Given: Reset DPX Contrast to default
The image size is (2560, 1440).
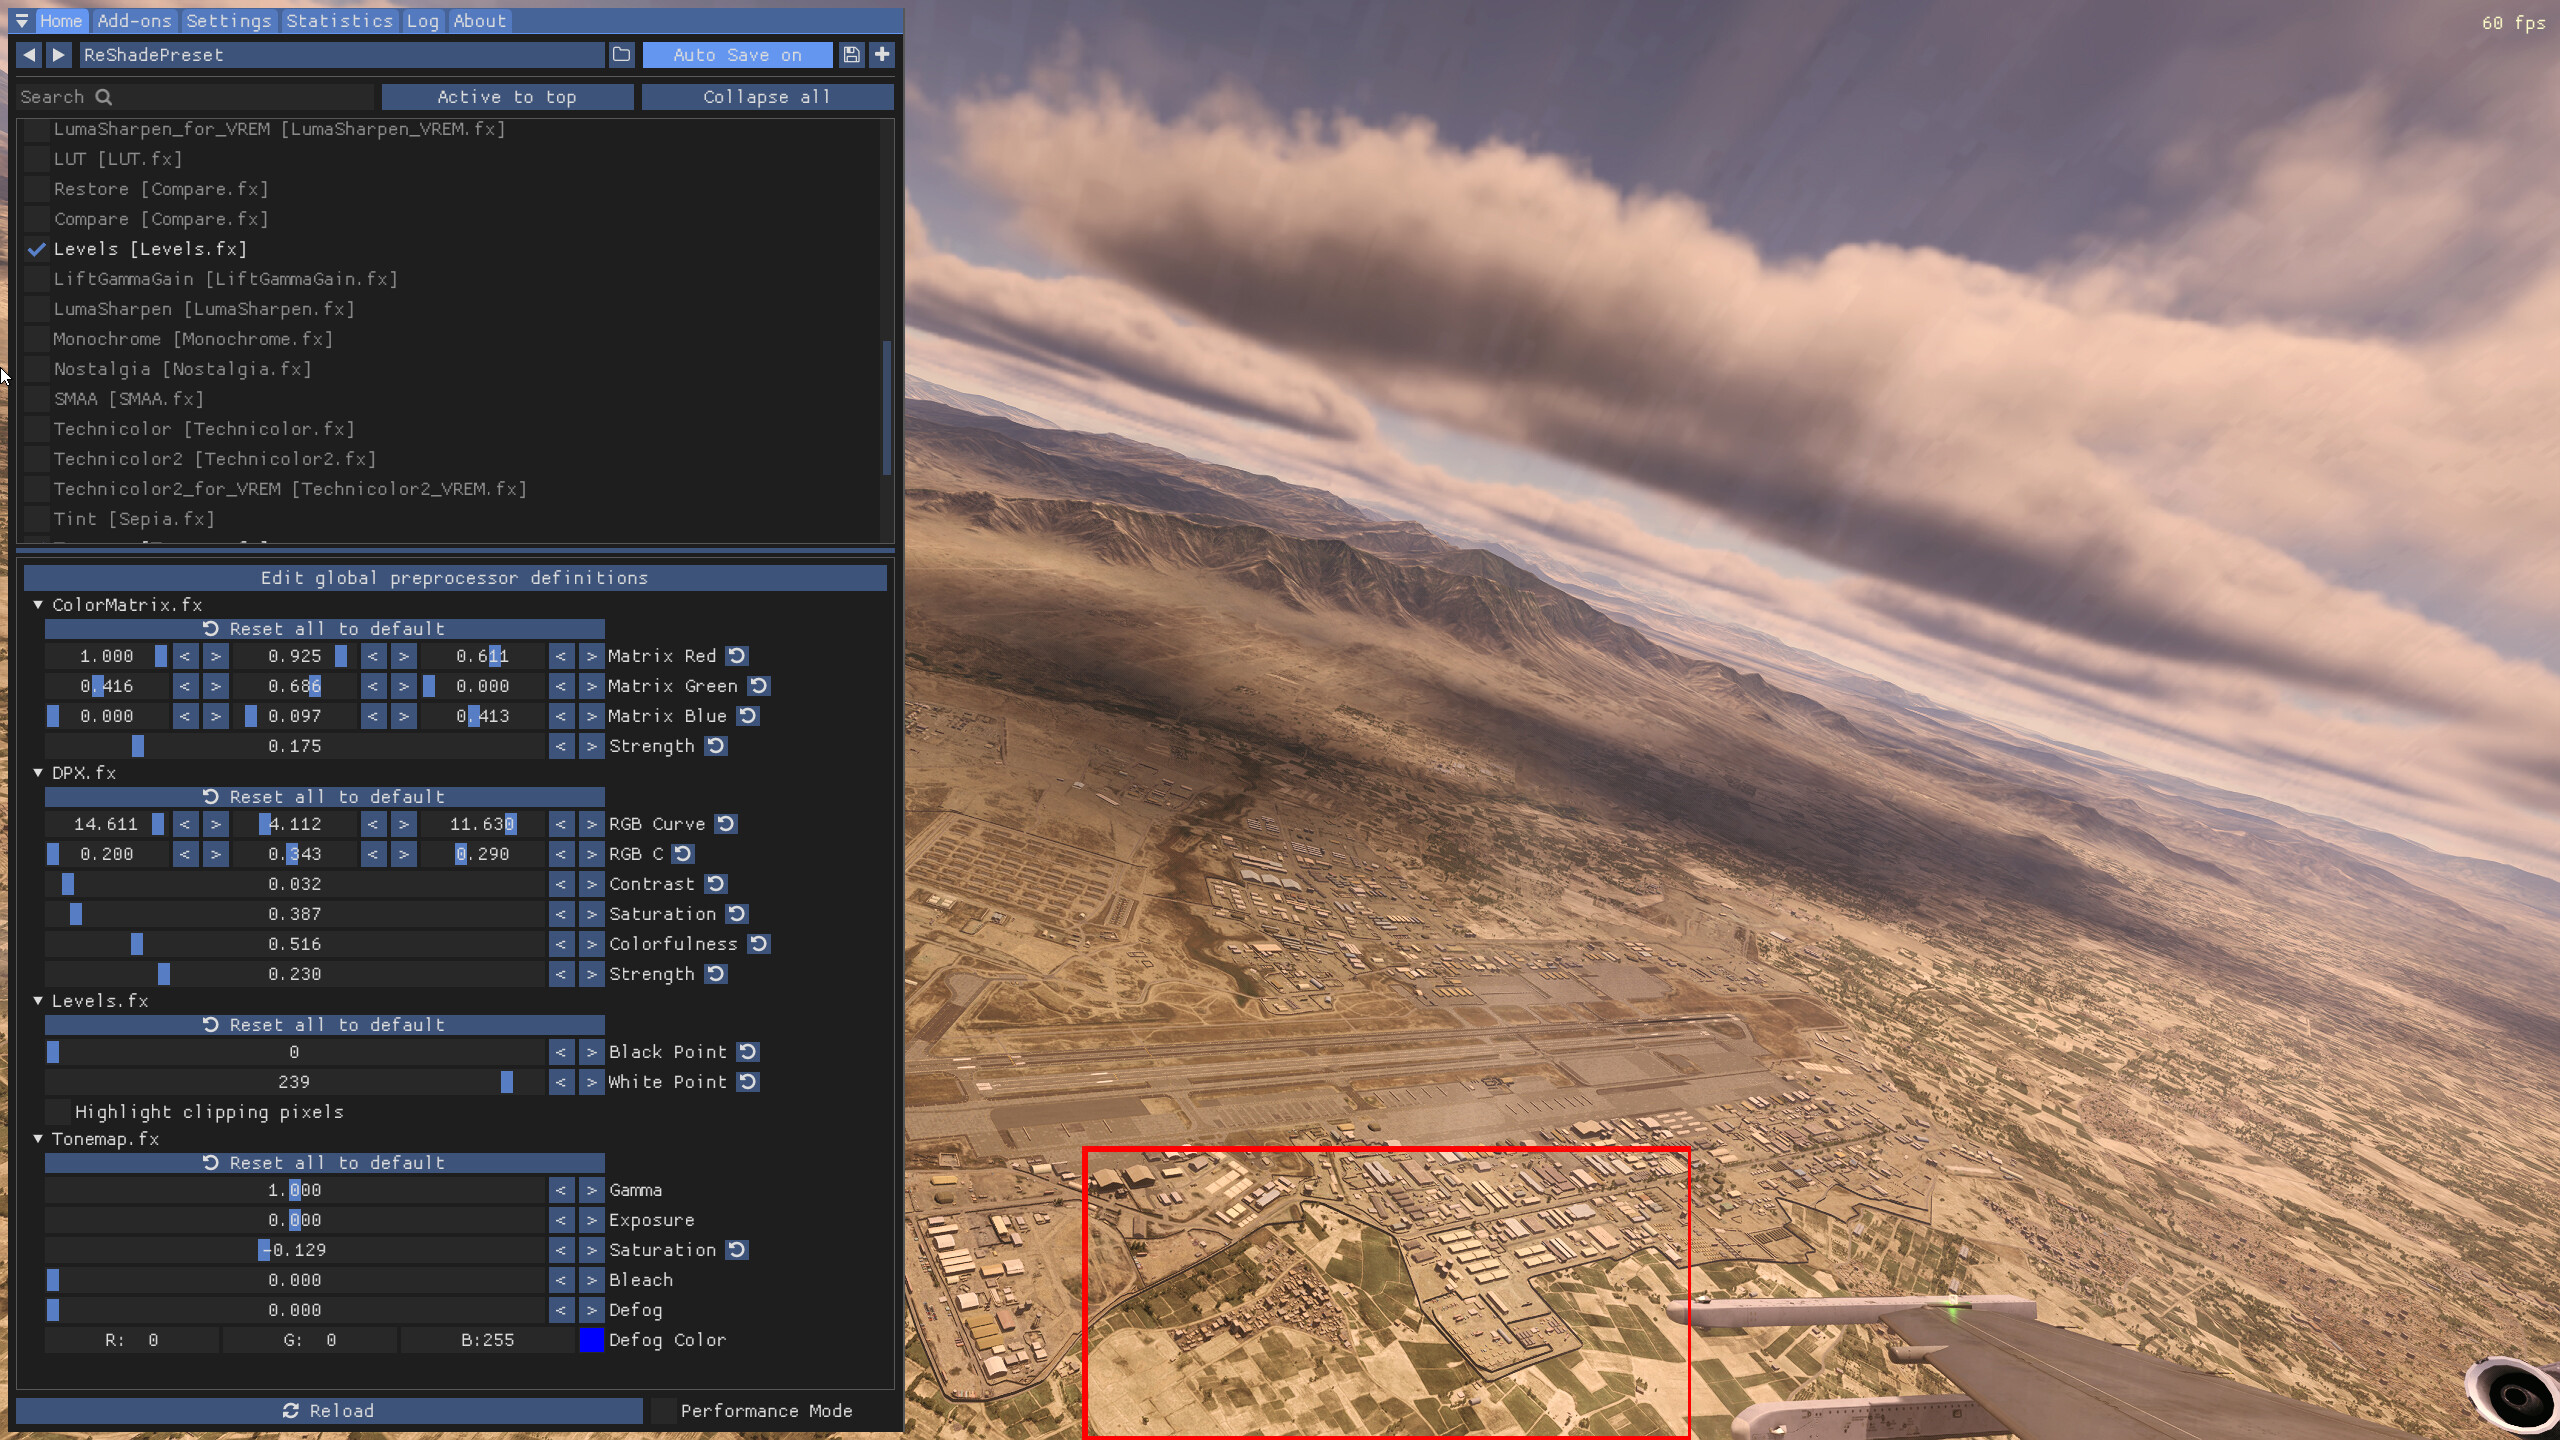Looking at the screenshot, I should click(716, 884).
